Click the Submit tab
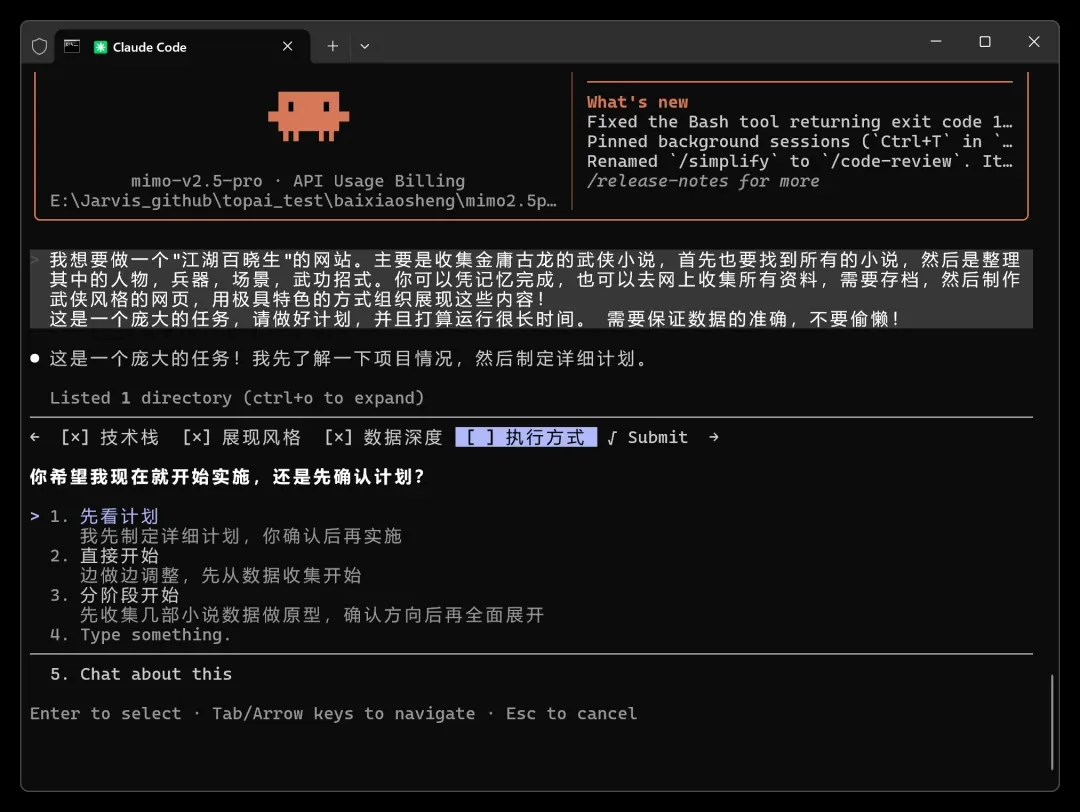This screenshot has width=1080, height=812. (648, 437)
